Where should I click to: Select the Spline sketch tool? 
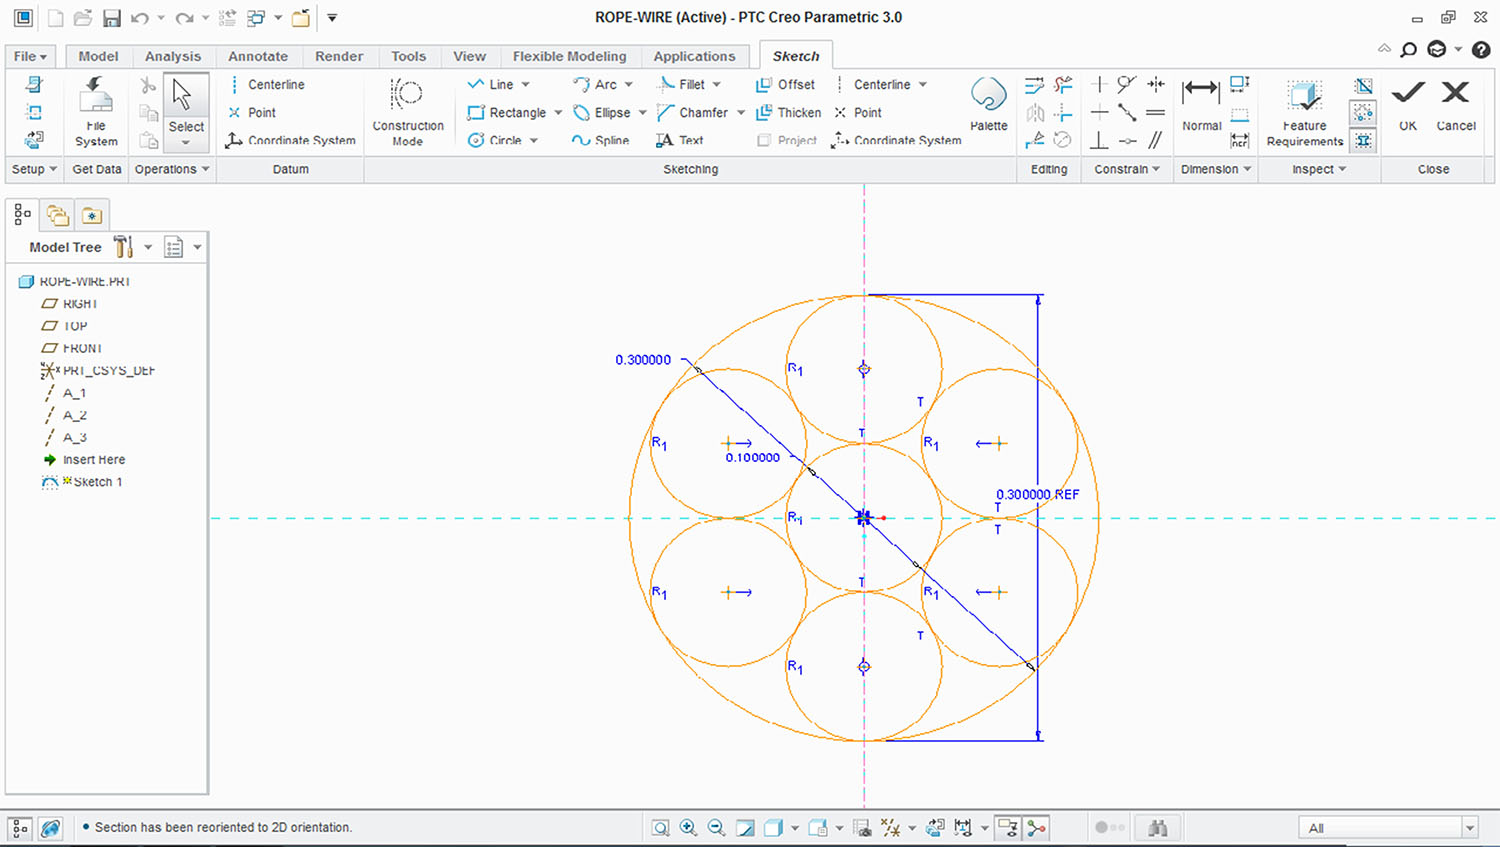(600, 140)
